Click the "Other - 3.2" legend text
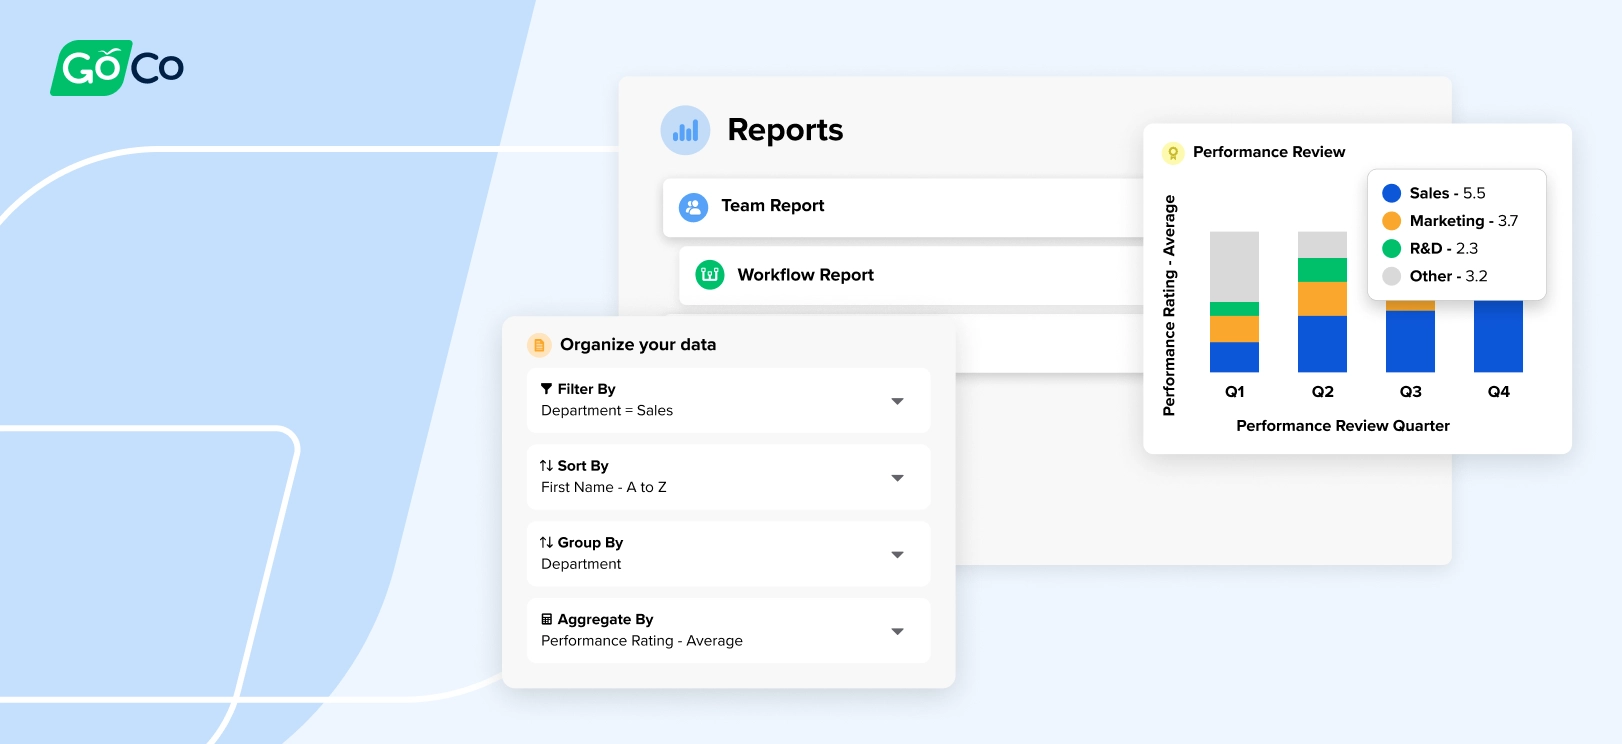The width and height of the screenshot is (1622, 744). click(1449, 276)
